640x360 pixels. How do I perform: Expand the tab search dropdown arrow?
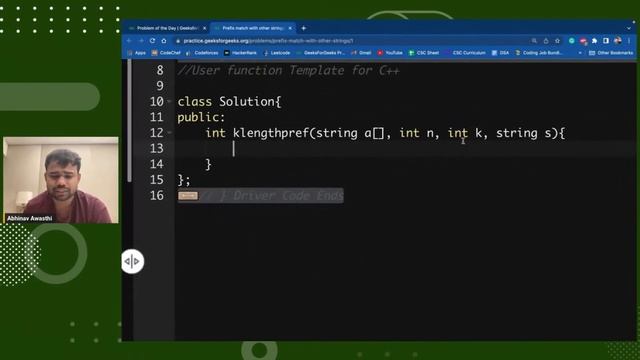pos(629,28)
